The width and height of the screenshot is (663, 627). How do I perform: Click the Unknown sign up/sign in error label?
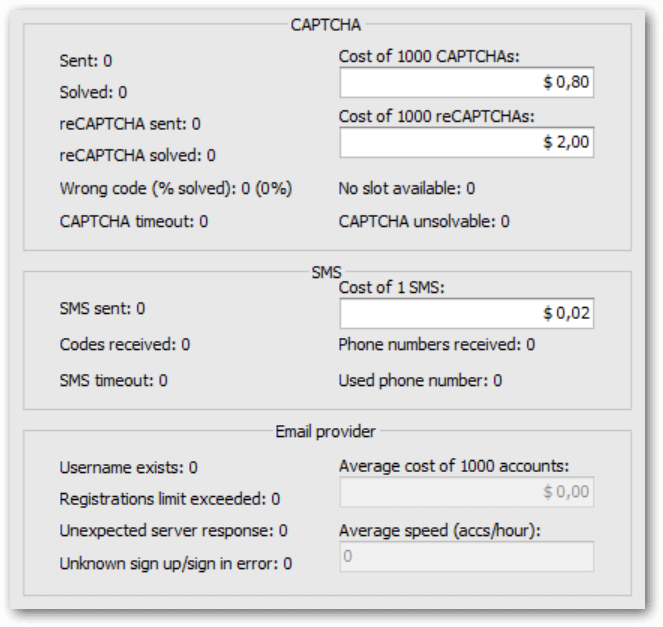(175, 564)
